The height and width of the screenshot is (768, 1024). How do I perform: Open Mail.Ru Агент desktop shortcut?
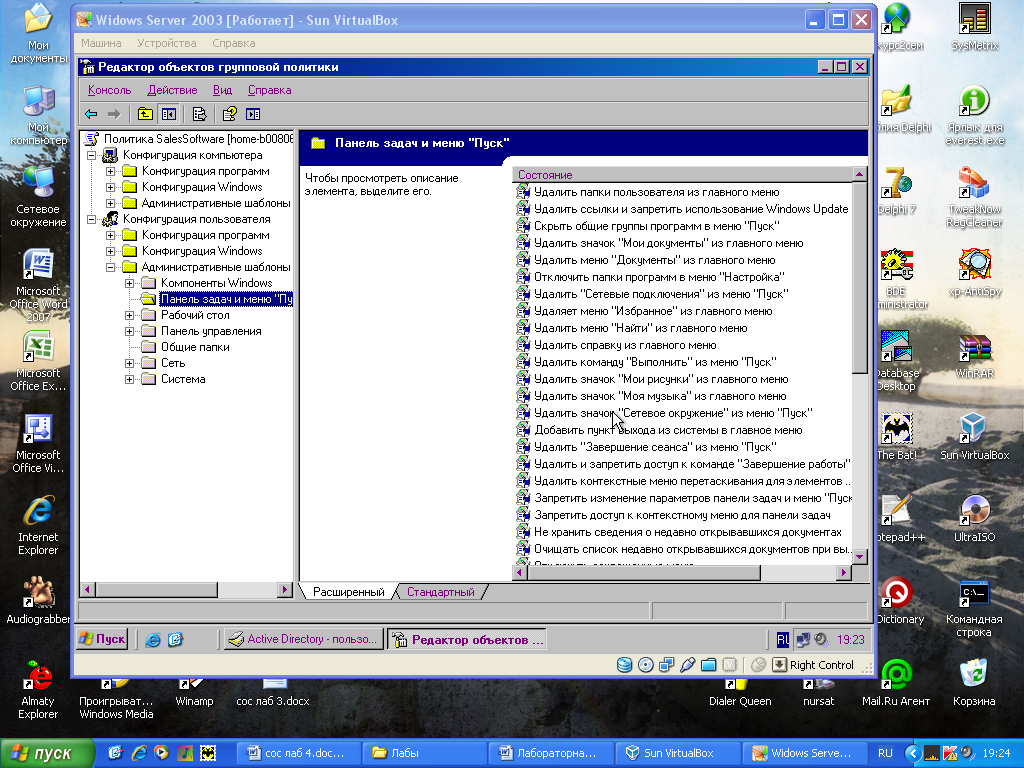coord(896,682)
